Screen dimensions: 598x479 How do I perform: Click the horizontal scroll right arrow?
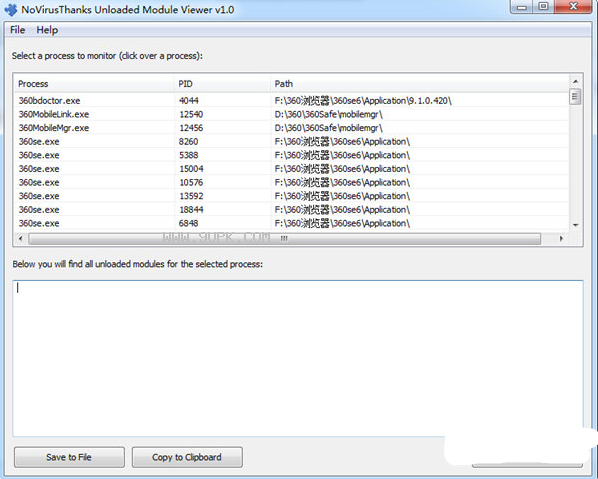pyautogui.click(x=561, y=239)
